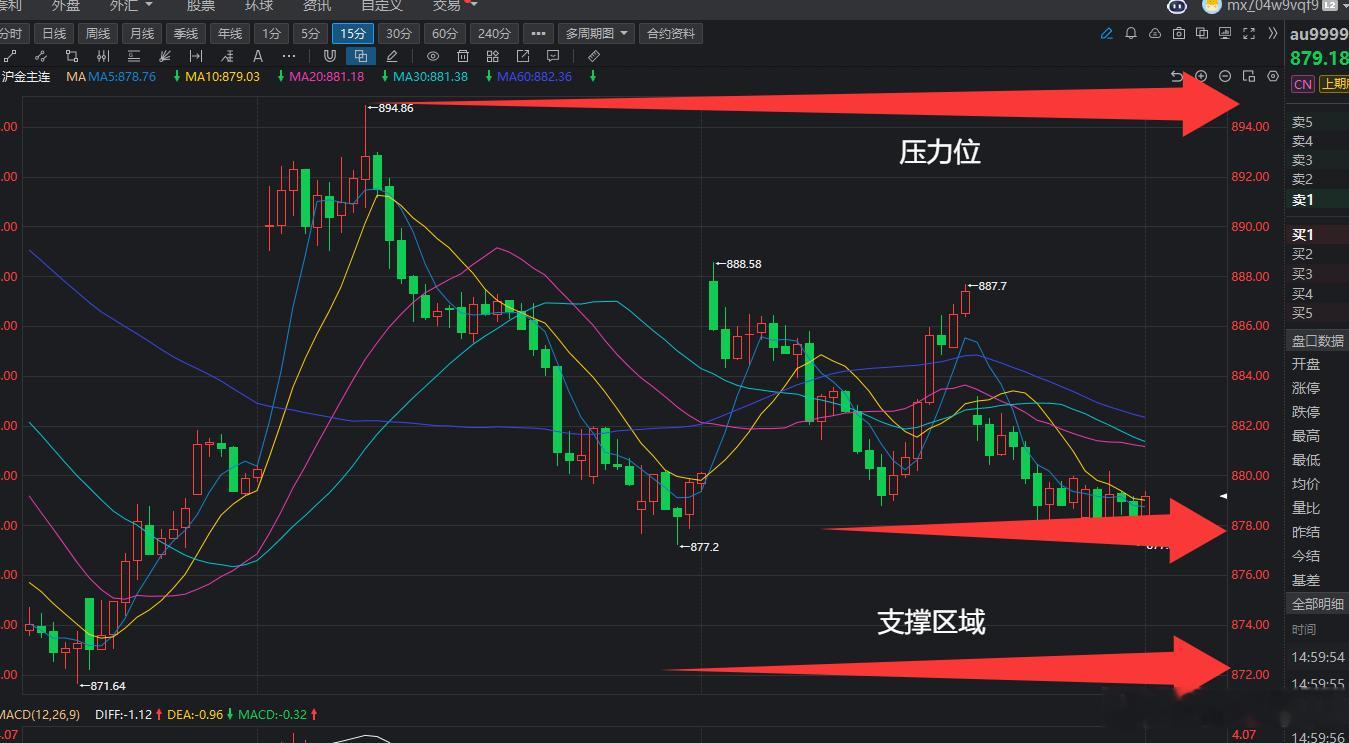Open the 自定义 menu
This screenshot has height=743, width=1349.
(x=382, y=5)
